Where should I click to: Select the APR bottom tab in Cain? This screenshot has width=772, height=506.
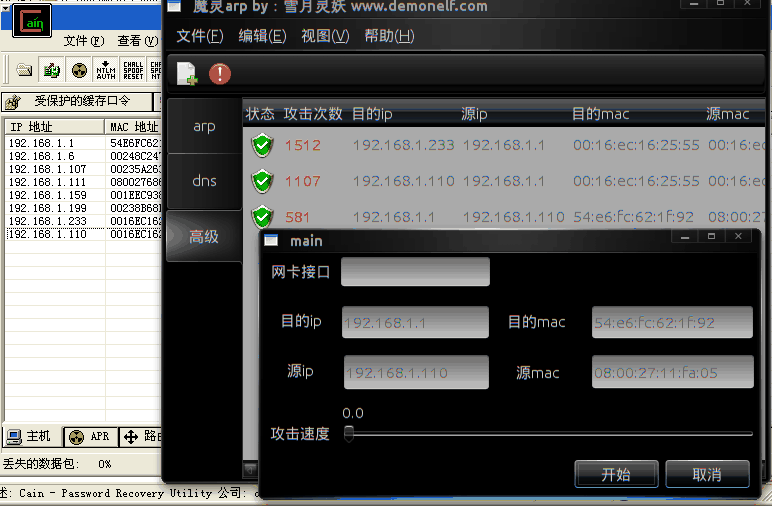pos(90,437)
